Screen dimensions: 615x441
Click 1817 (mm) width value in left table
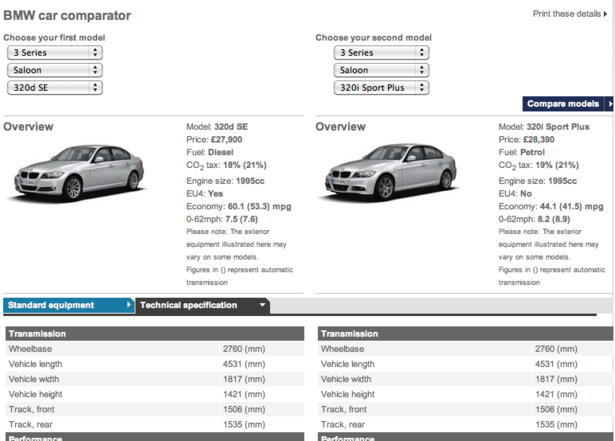pyautogui.click(x=244, y=379)
